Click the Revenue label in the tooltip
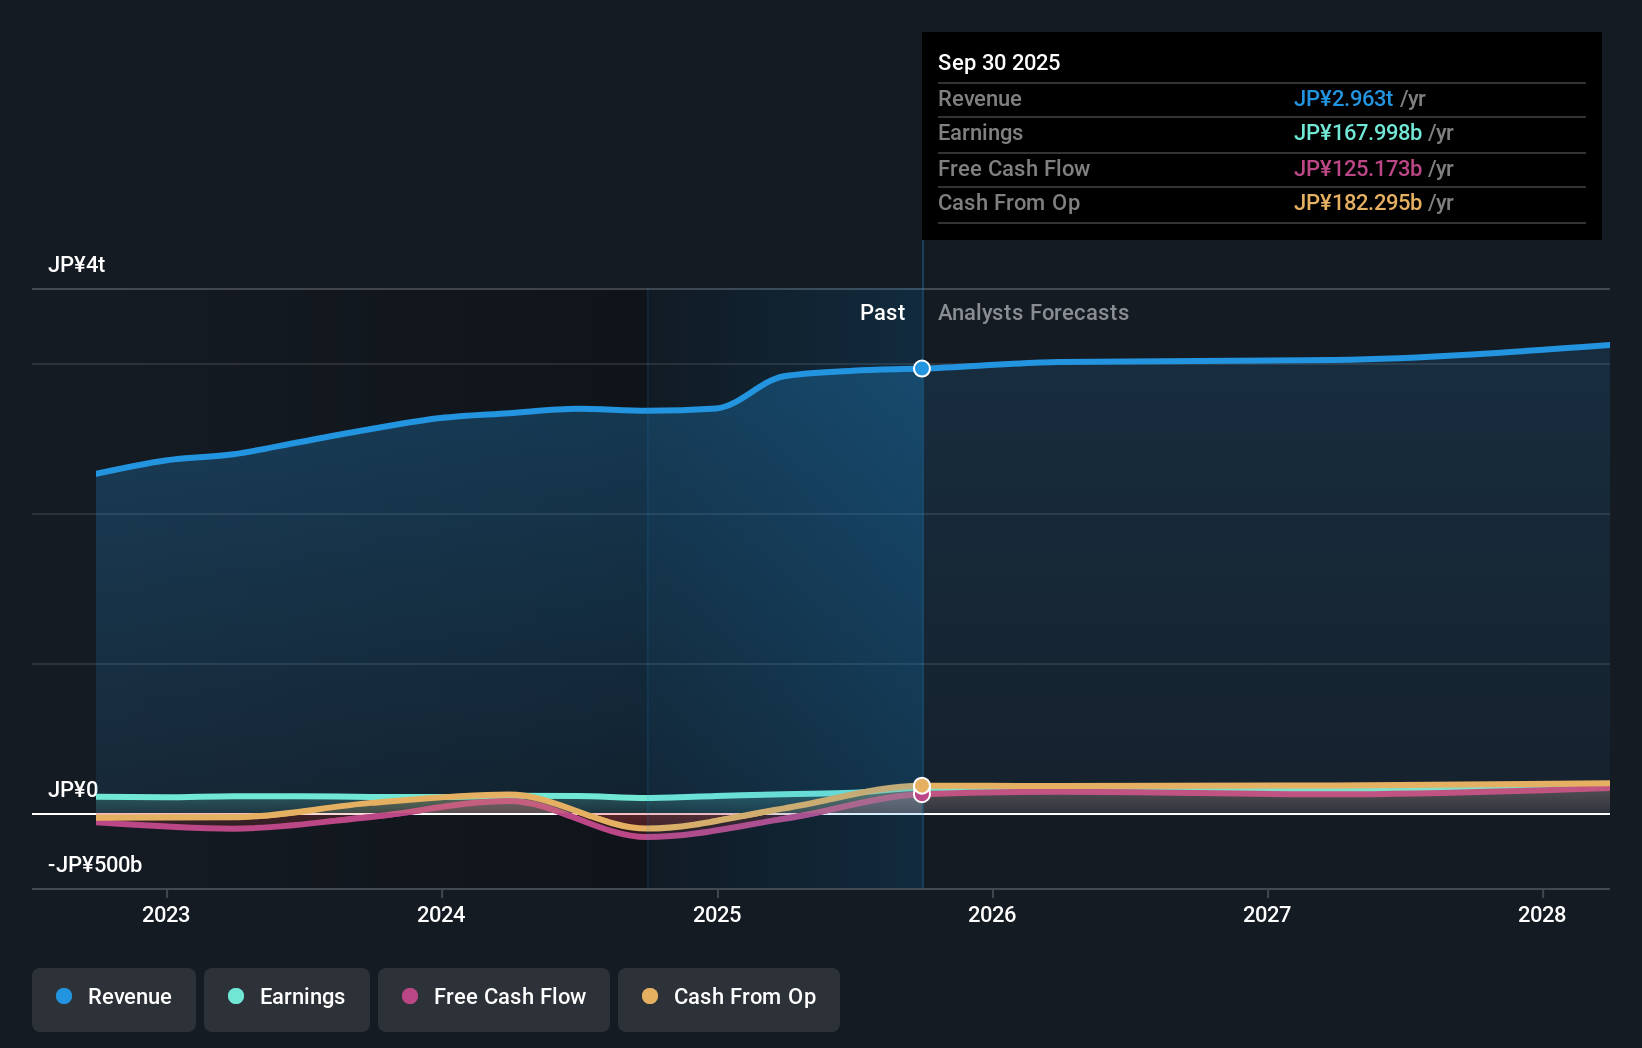 click(x=980, y=99)
